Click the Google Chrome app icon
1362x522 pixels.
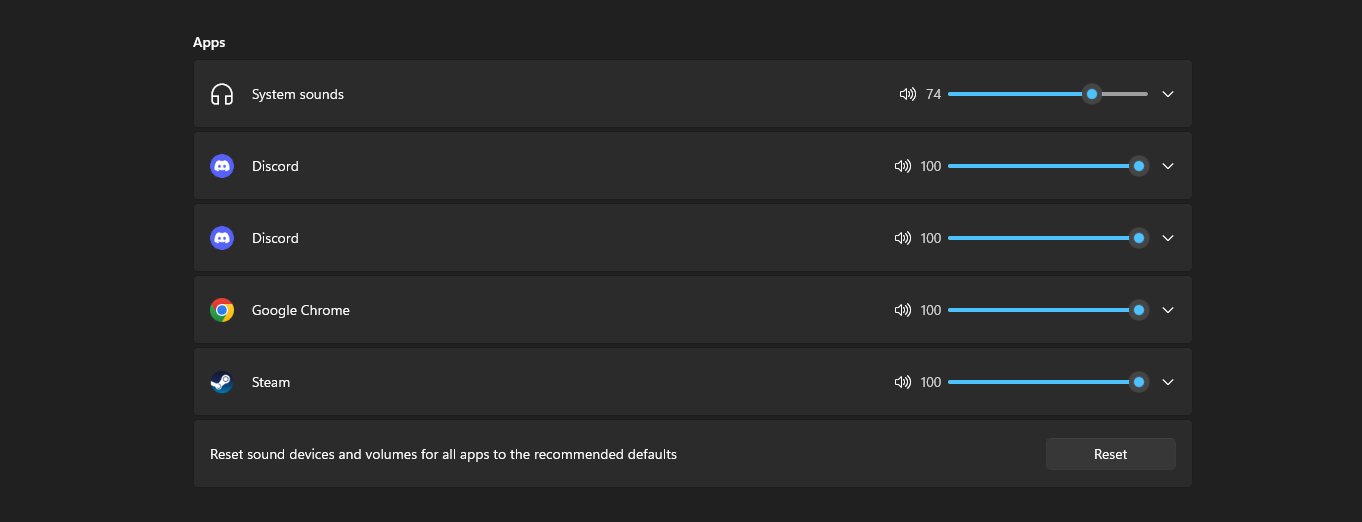pyautogui.click(x=222, y=310)
